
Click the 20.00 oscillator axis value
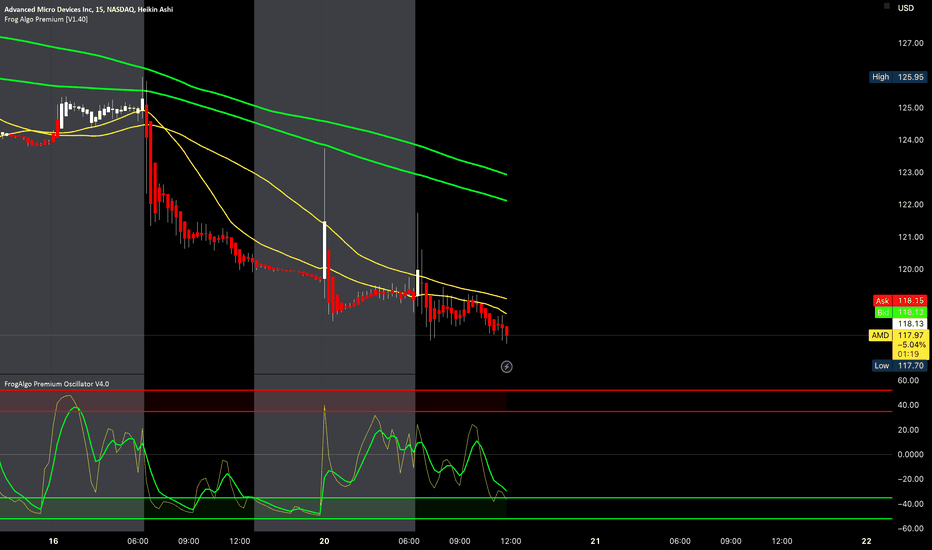pyautogui.click(x=908, y=430)
